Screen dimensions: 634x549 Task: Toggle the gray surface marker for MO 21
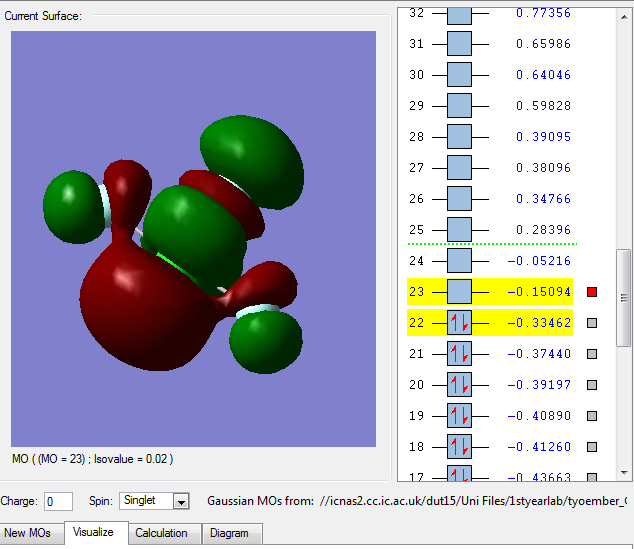(x=593, y=354)
